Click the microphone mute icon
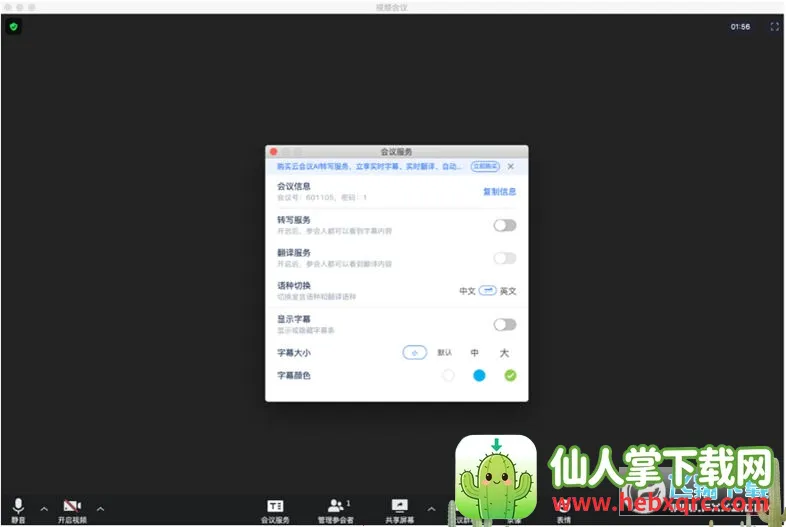786x527 pixels. pyautogui.click(x=18, y=506)
